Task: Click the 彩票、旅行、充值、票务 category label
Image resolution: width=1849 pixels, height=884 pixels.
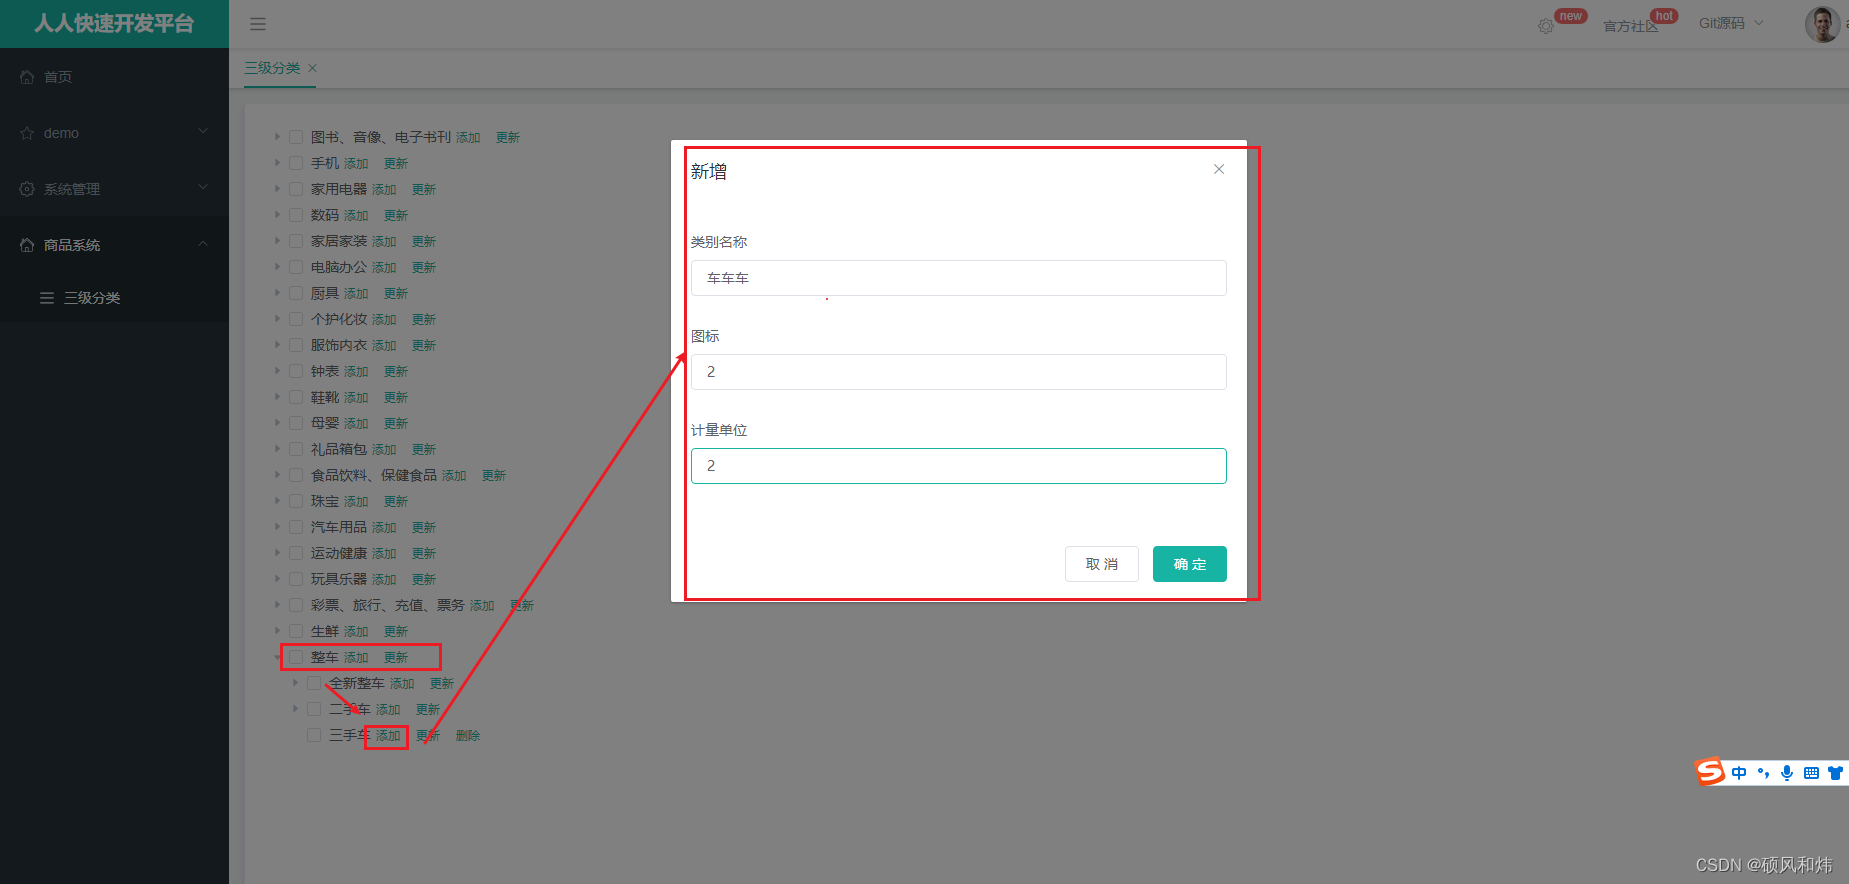Action: pyautogui.click(x=388, y=605)
